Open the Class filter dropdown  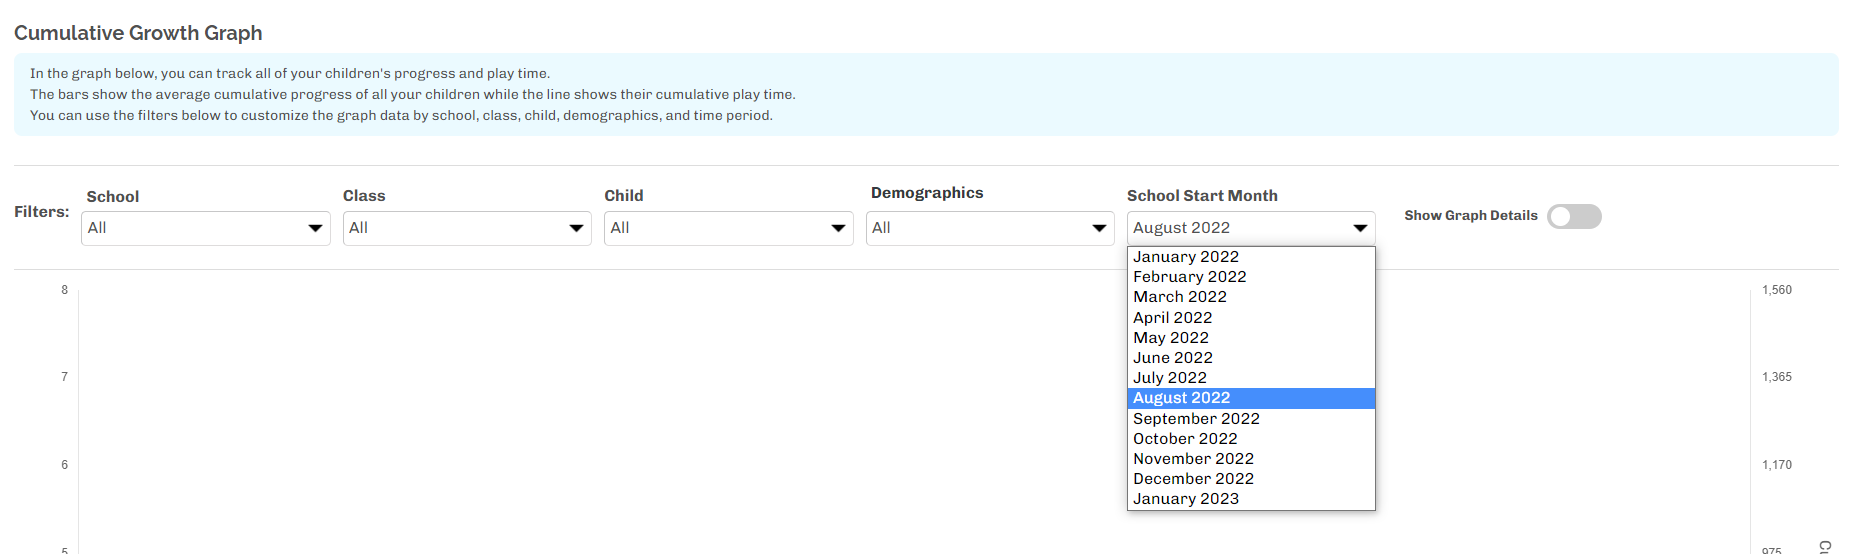point(466,228)
